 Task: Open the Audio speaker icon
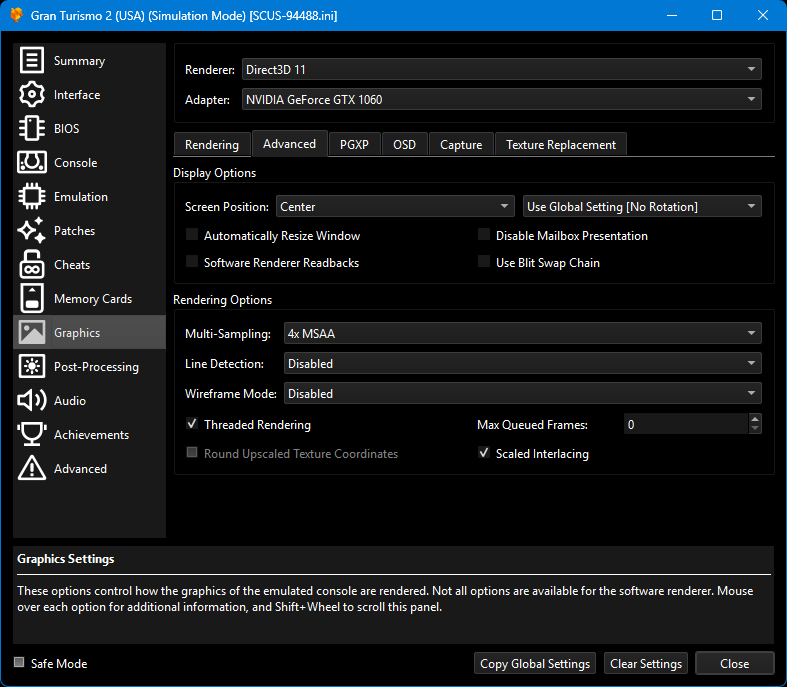[32, 401]
